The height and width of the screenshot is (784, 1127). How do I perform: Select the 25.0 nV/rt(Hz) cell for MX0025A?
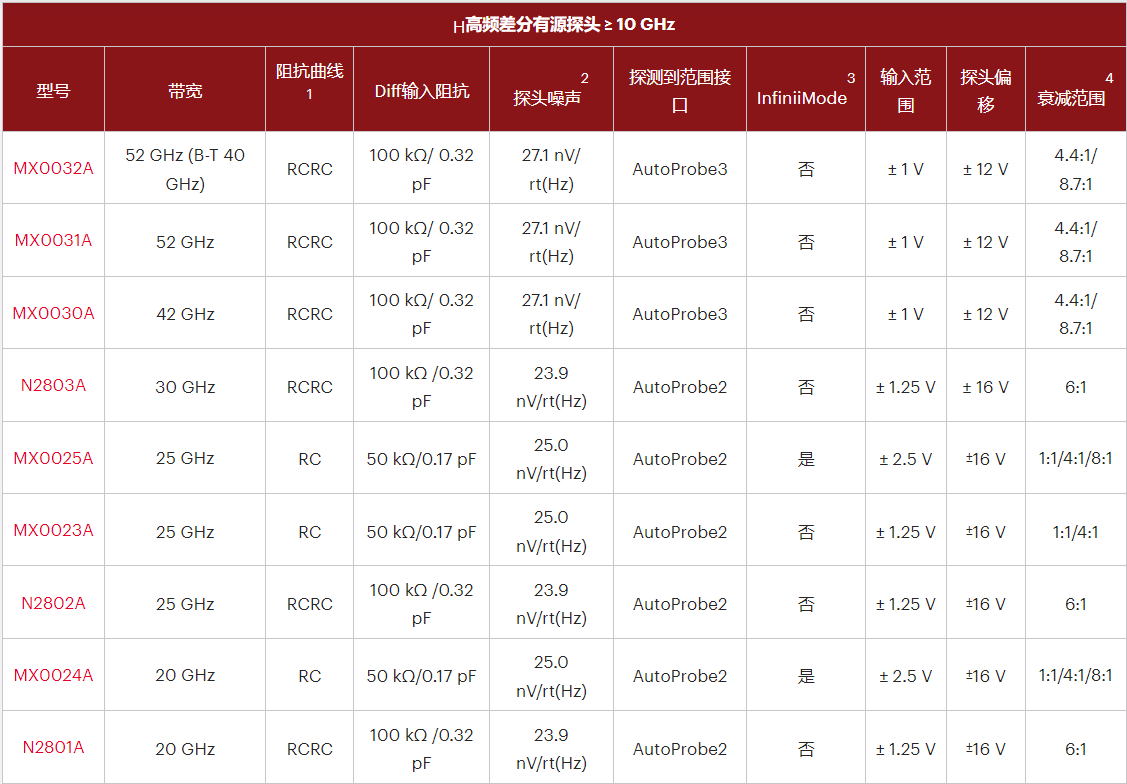[551, 458]
